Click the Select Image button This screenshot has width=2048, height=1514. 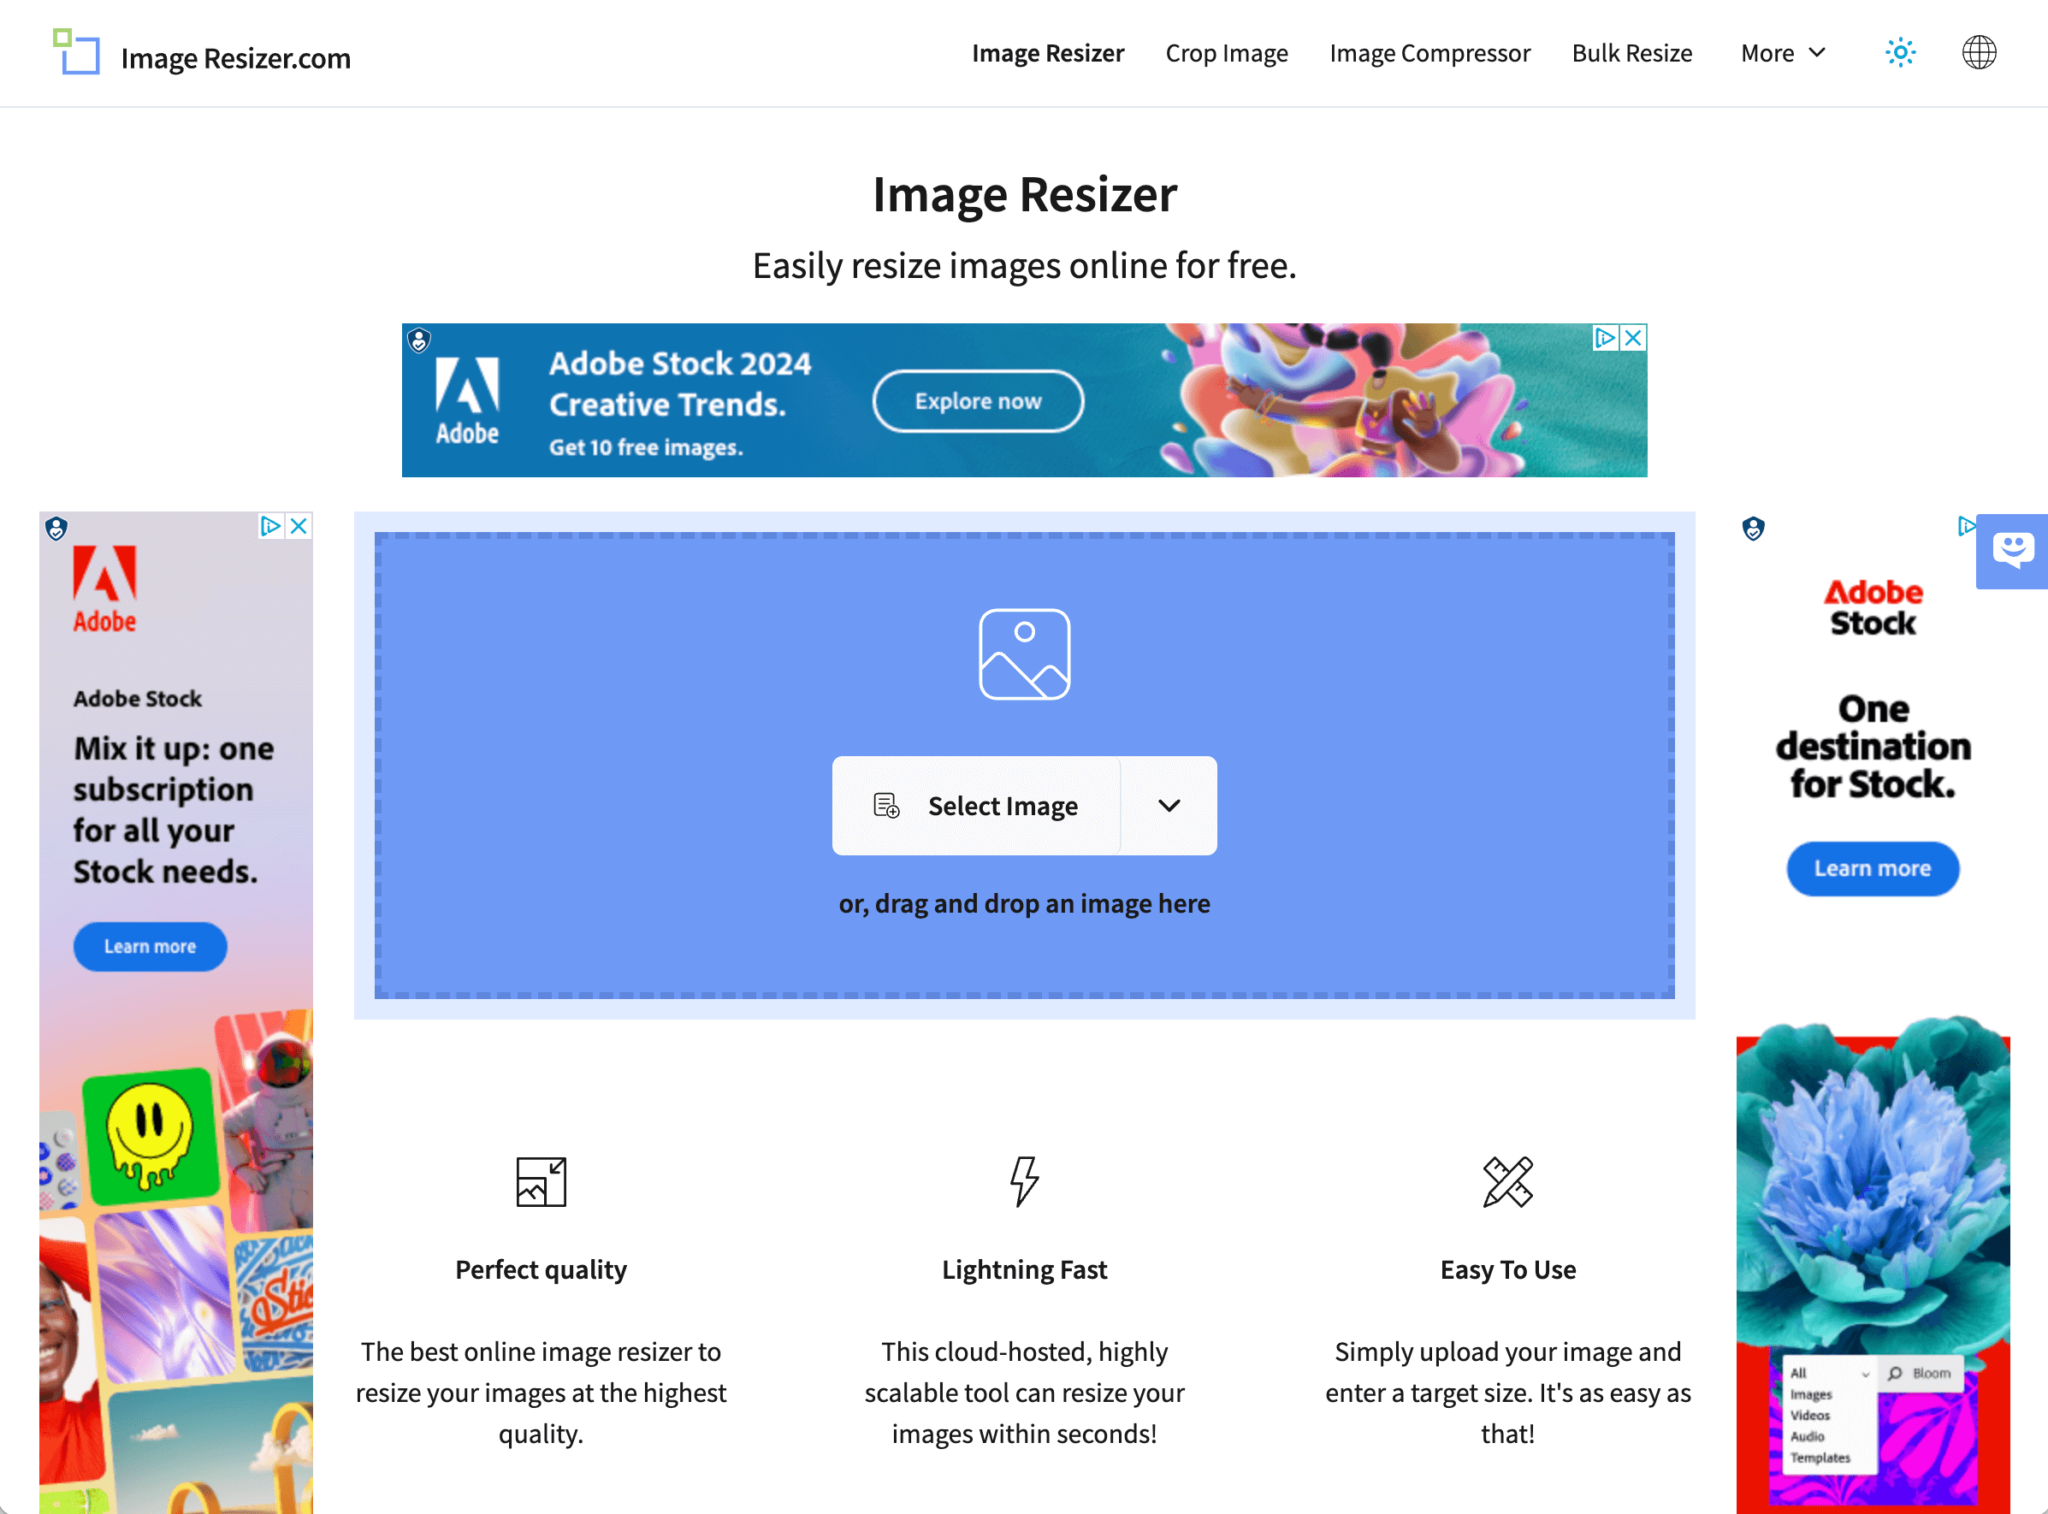click(x=1003, y=805)
